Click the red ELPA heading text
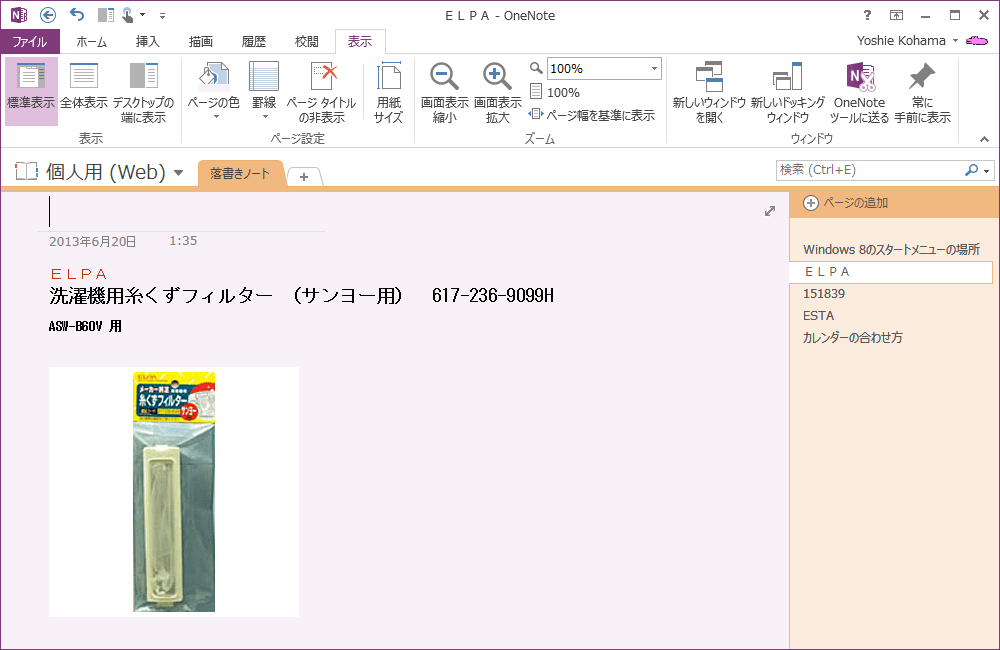The width and height of the screenshot is (1000, 650). coord(79,274)
